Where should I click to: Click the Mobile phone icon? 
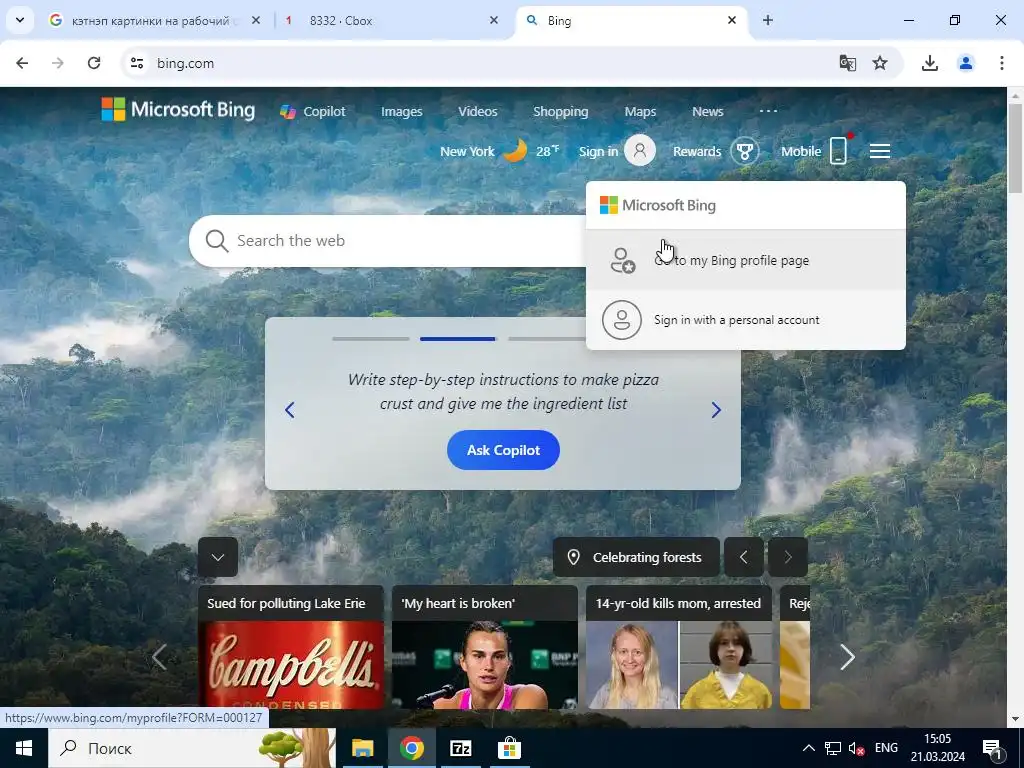(x=839, y=152)
